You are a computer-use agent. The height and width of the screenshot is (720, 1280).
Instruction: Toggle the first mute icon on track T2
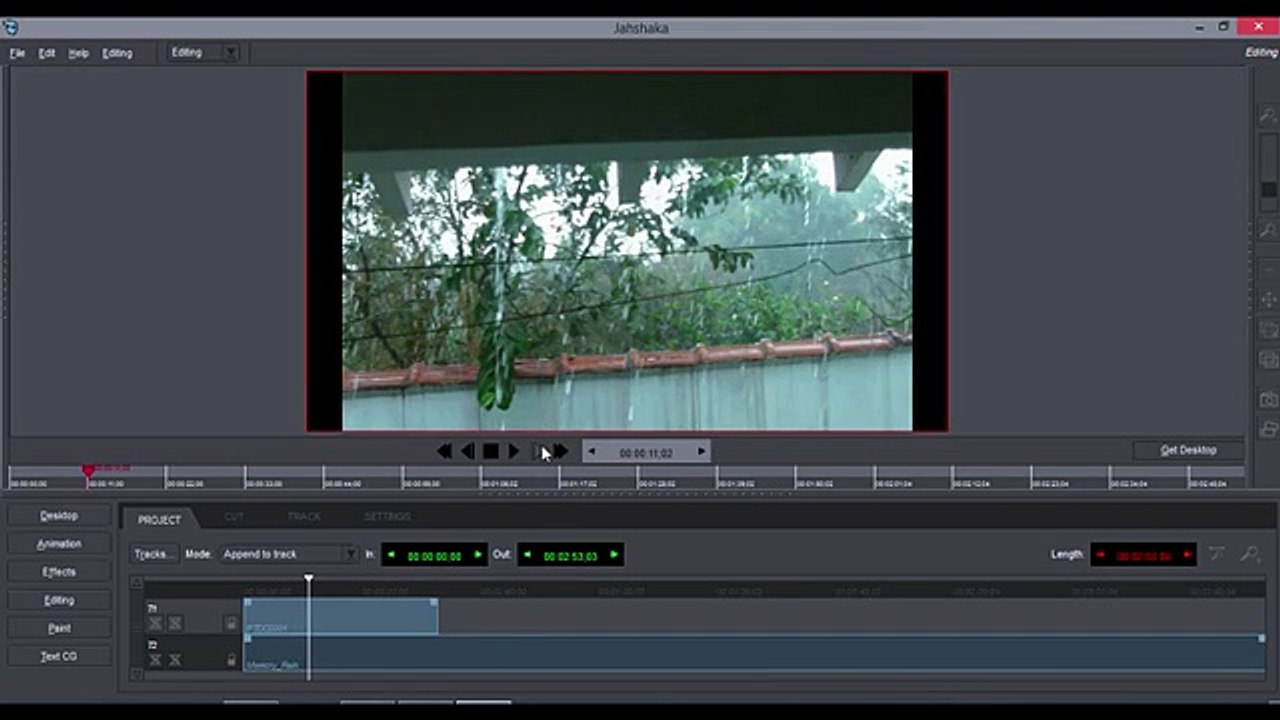pyautogui.click(x=155, y=660)
